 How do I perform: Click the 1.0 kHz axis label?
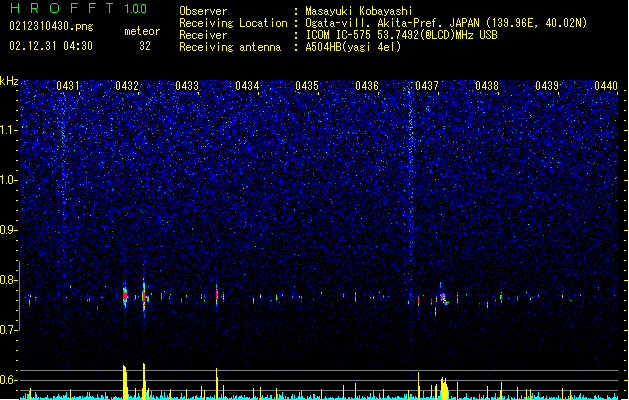(x=9, y=180)
